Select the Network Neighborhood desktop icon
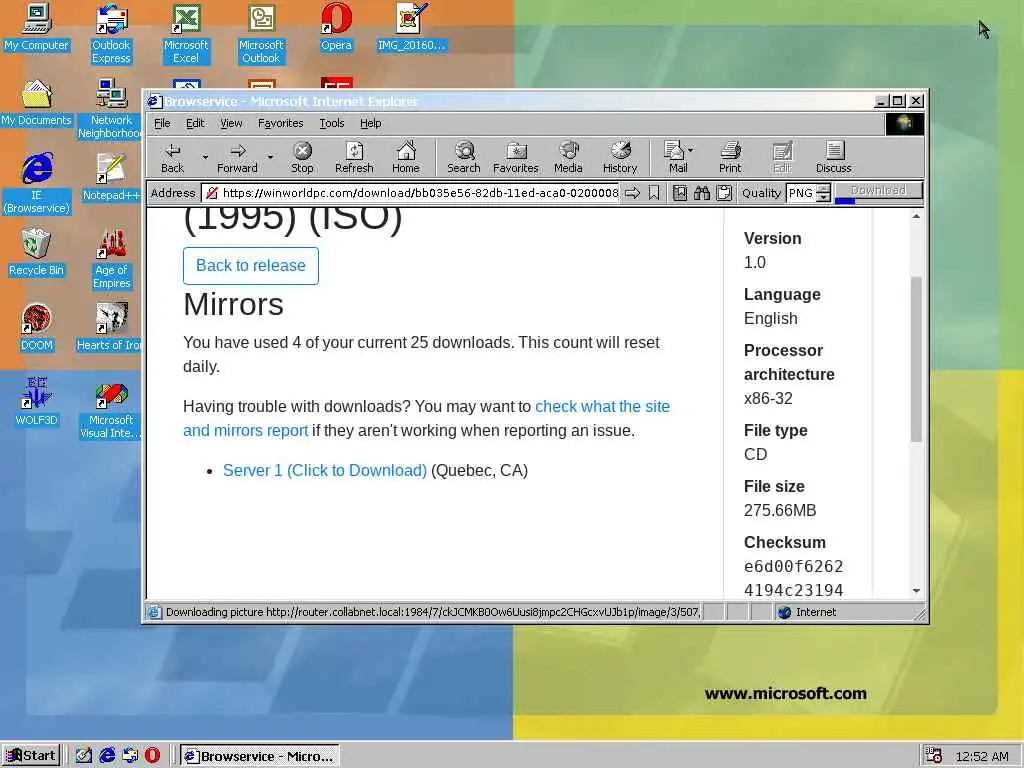This screenshot has height=768, width=1024. pos(110,108)
